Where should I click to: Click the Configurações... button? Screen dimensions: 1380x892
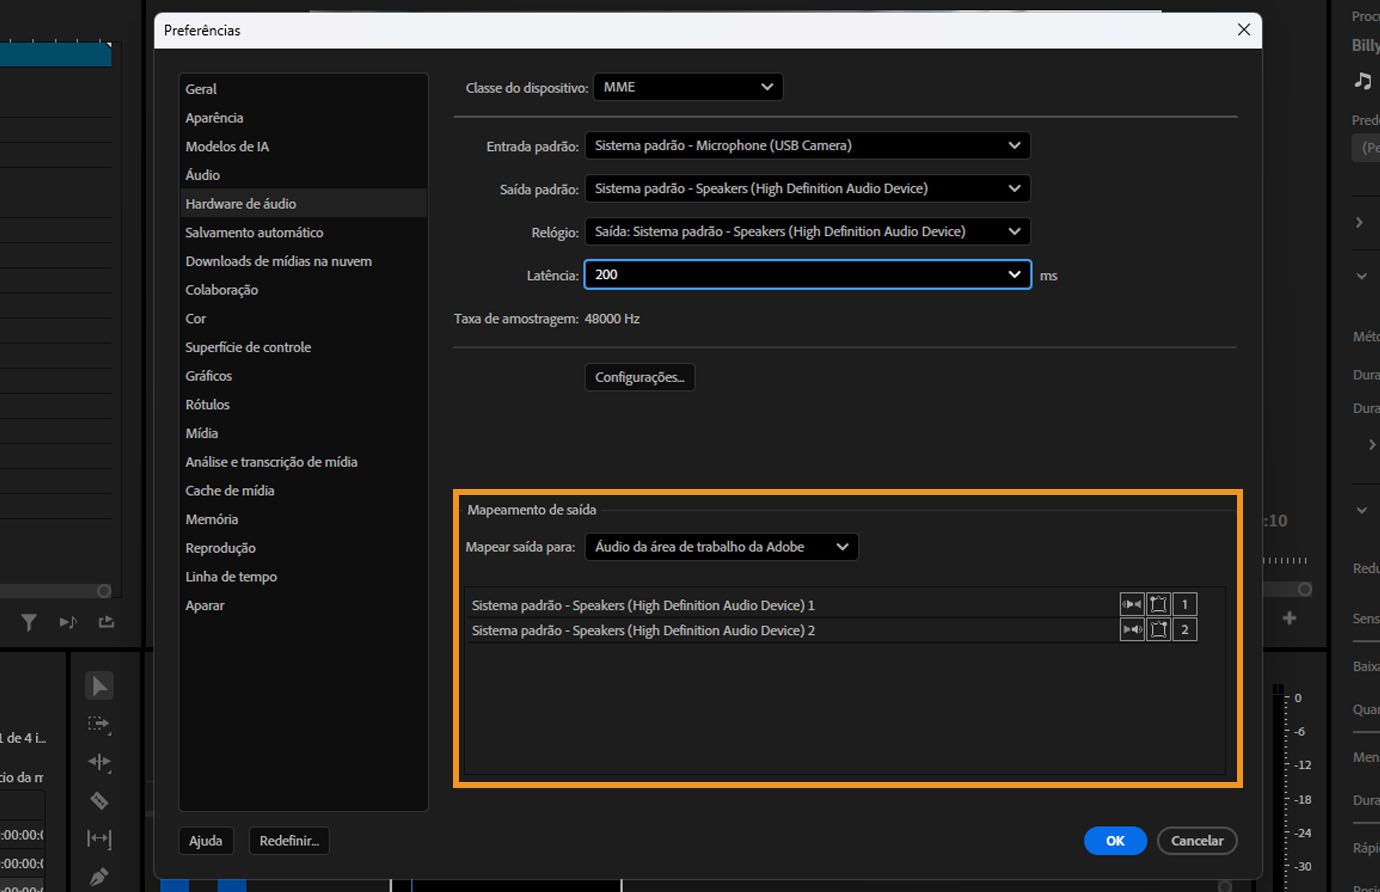pyautogui.click(x=639, y=377)
